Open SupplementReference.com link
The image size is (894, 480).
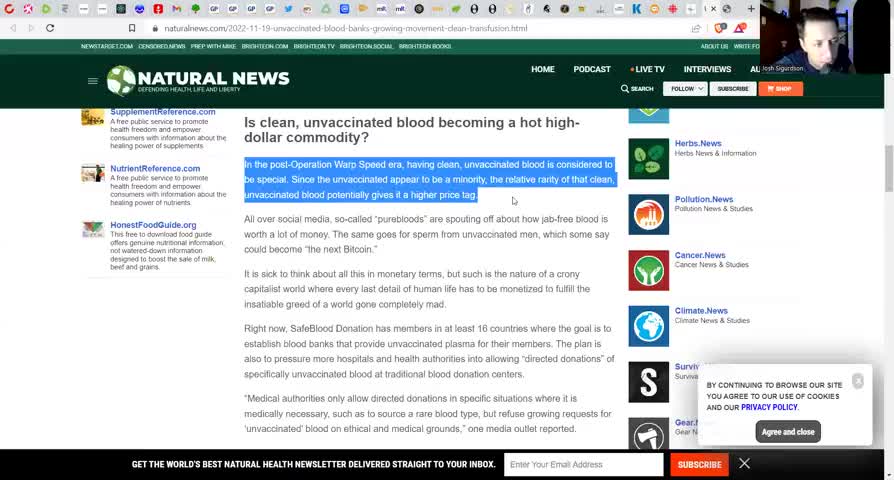tap(162, 112)
